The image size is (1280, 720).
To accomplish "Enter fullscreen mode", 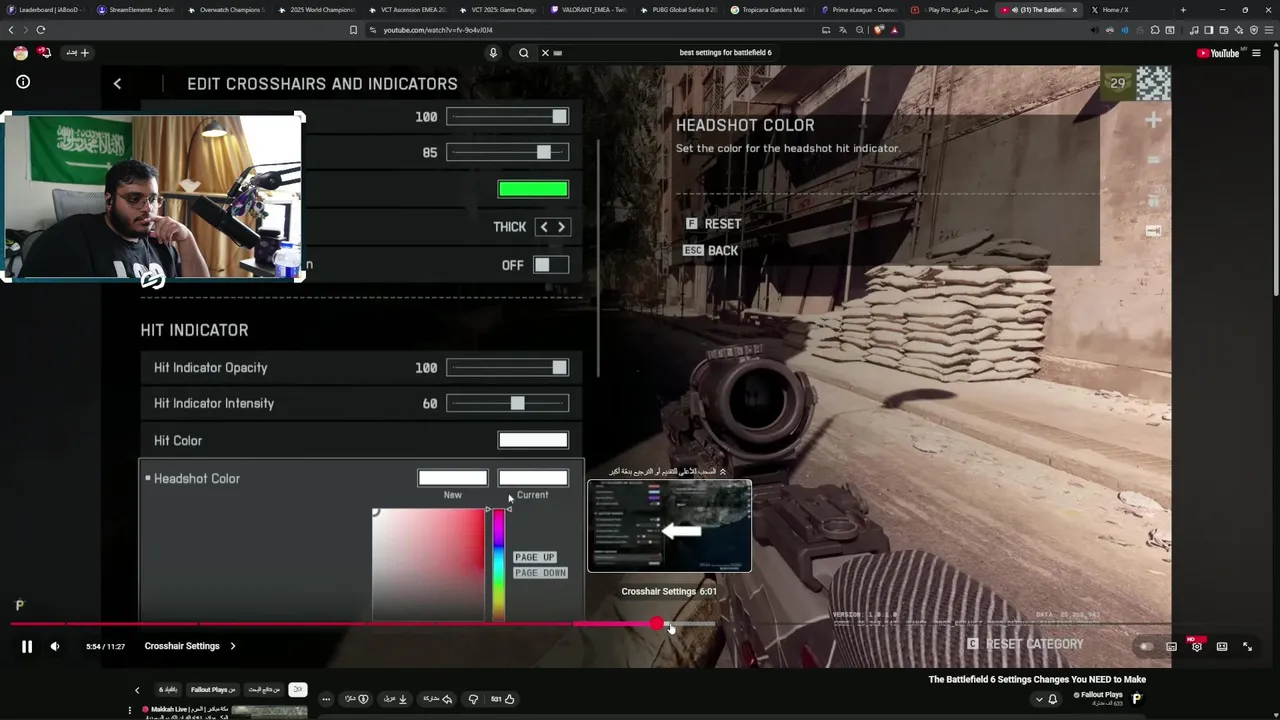I will 1247,646.
